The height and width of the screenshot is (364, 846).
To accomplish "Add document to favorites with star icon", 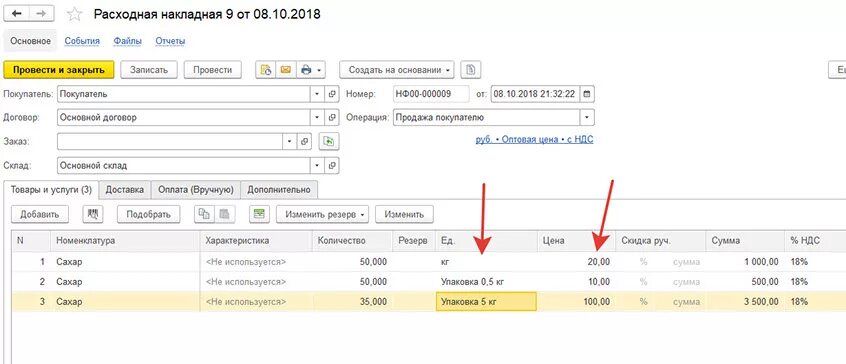I will [x=74, y=15].
